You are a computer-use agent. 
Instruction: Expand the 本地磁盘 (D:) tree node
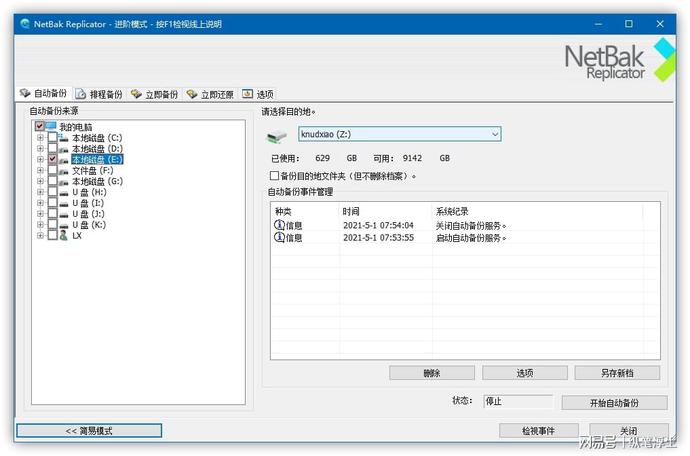click(40, 149)
